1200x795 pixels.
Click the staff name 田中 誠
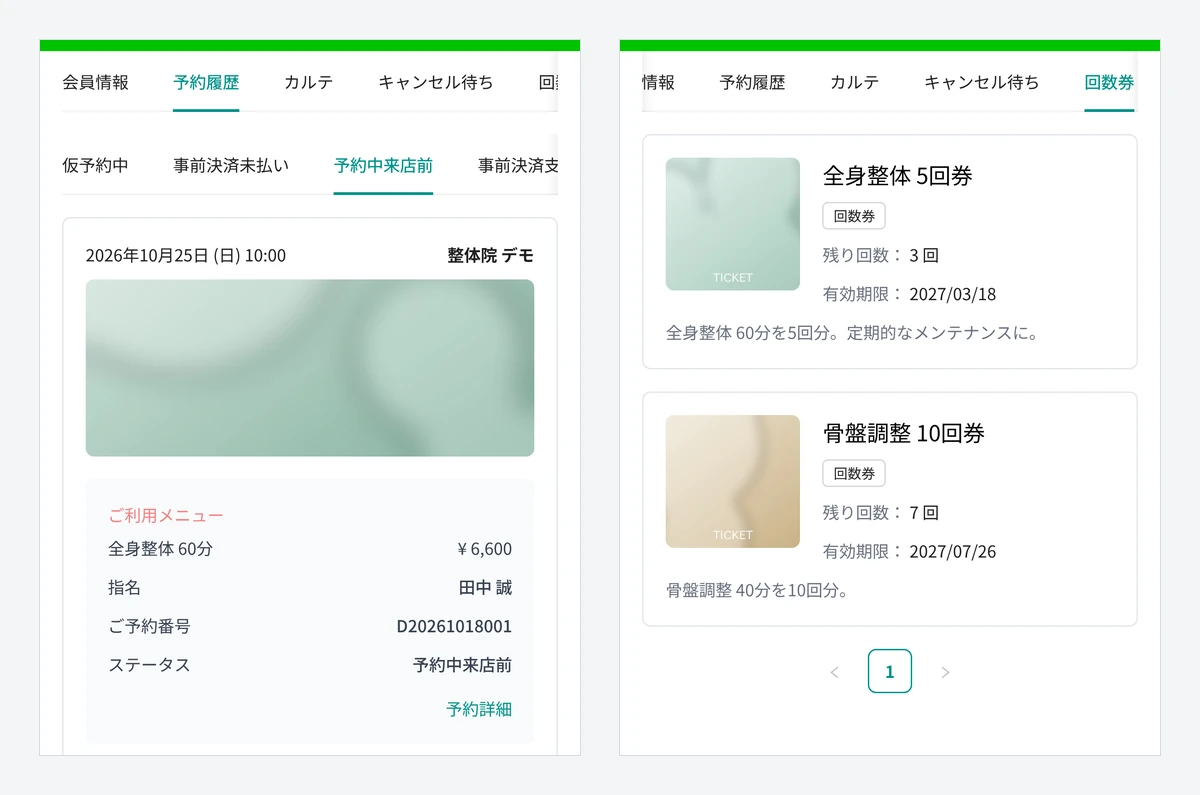[x=486, y=588]
